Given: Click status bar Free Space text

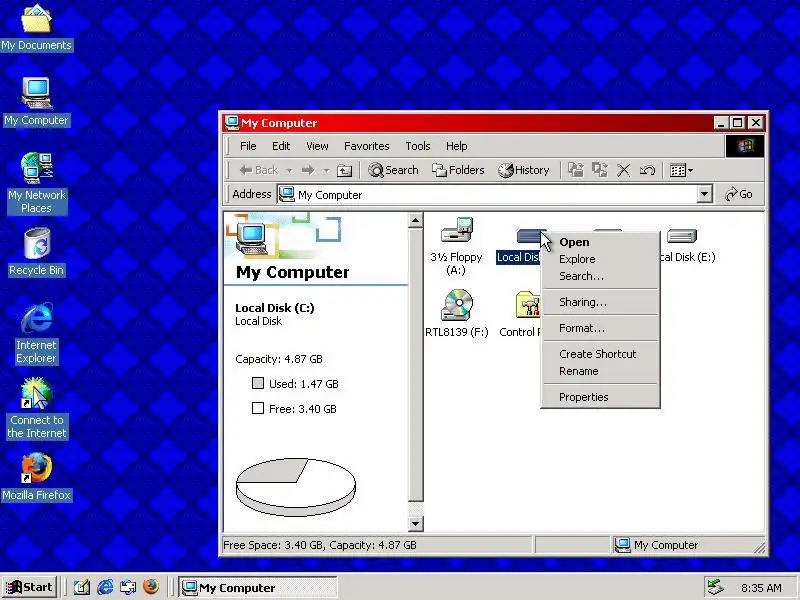Looking at the screenshot, I should pyautogui.click(x=320, y=545).
